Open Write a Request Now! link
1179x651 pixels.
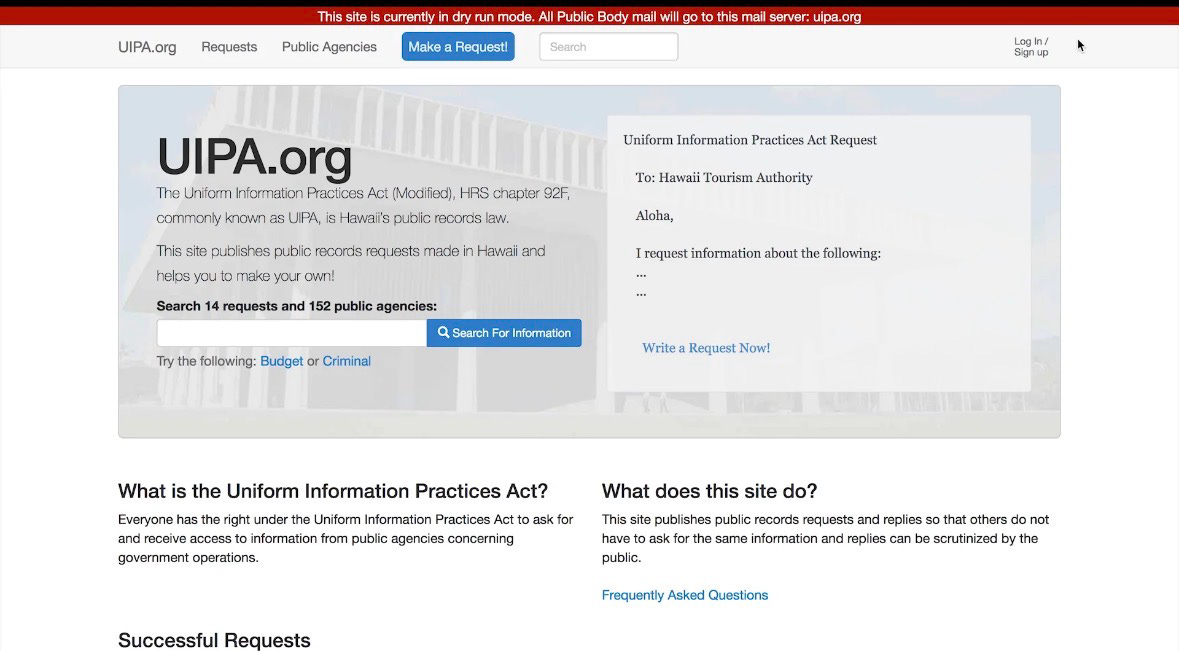(706, 348)
